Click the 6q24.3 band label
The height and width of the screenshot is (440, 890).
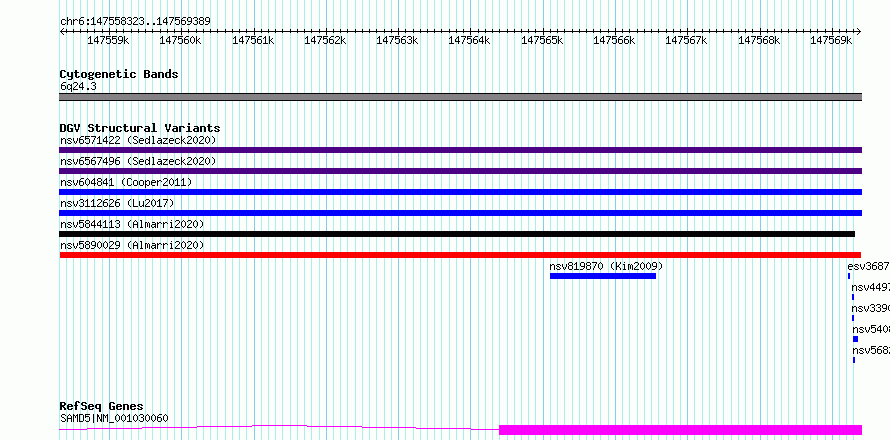click(x=78, y=86)
